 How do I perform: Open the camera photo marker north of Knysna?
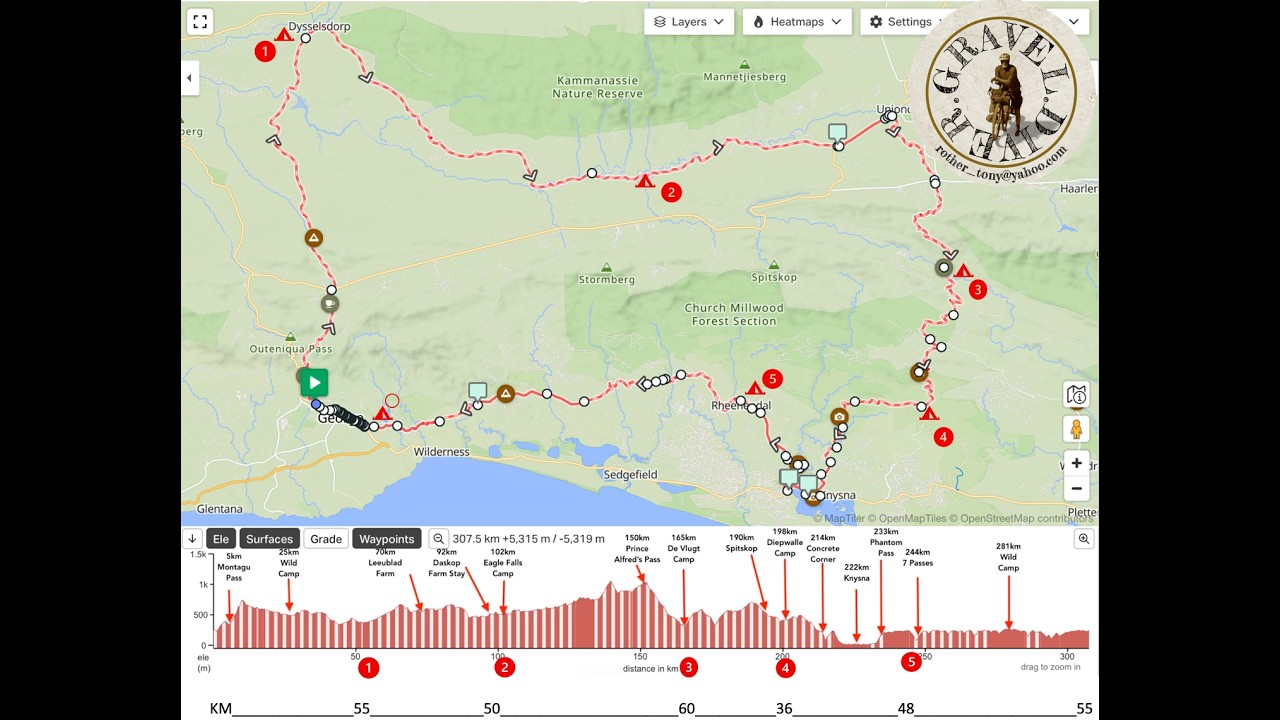click(x=839, y=416)
